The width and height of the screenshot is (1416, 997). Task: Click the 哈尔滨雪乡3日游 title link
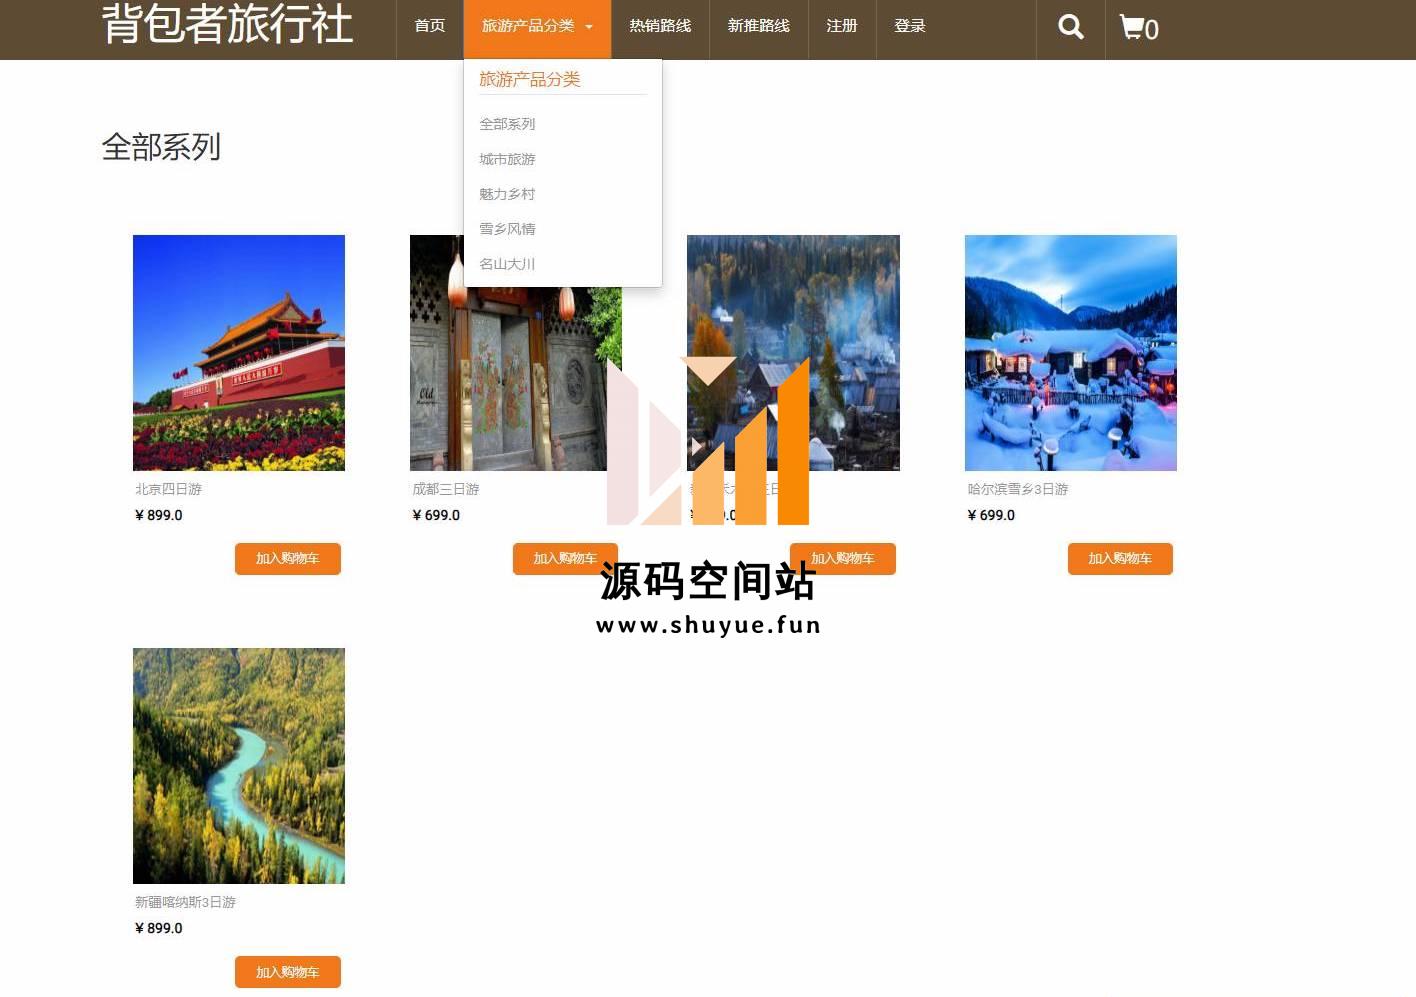pos(1018,489)
